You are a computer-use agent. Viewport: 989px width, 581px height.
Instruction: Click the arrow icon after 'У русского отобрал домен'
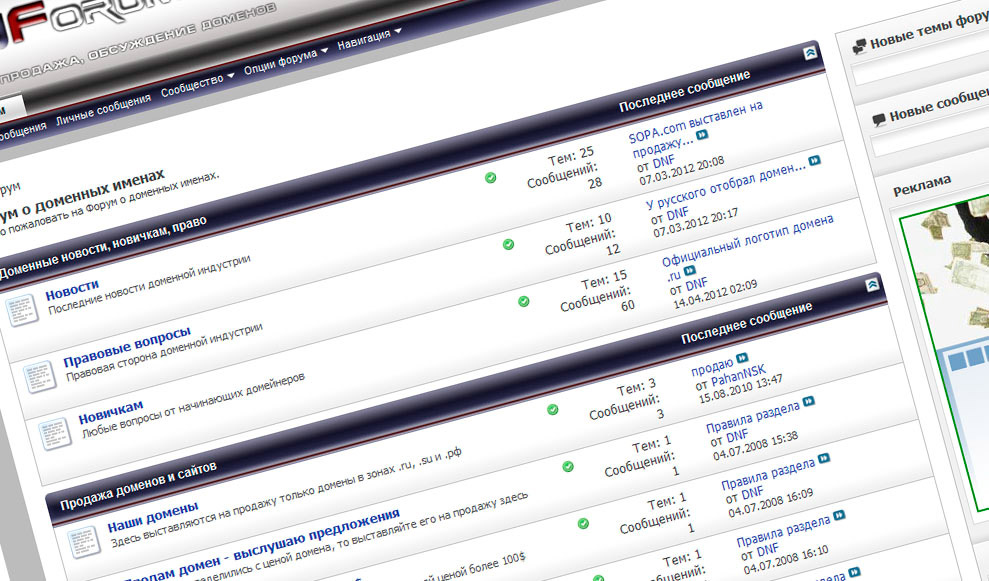point(815,160)
